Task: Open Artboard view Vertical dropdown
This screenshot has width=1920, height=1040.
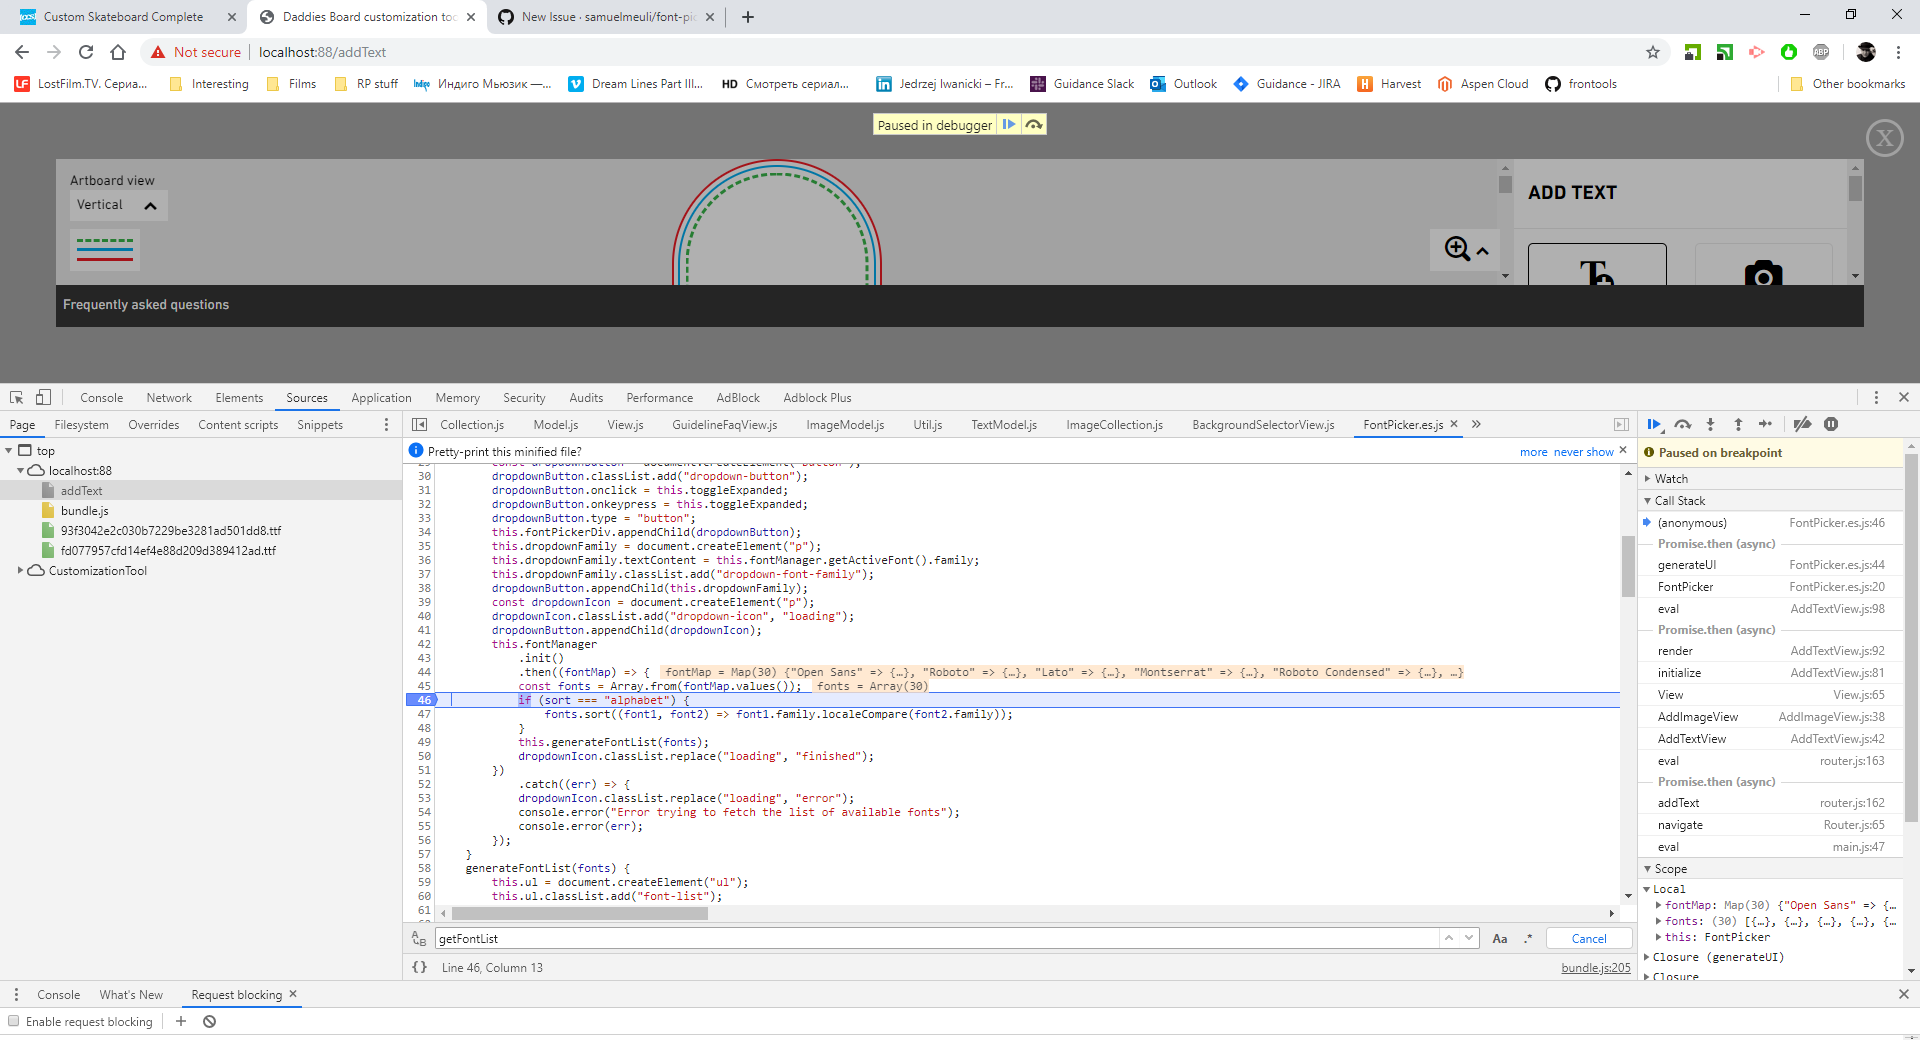Action: [x=118, y=205]
